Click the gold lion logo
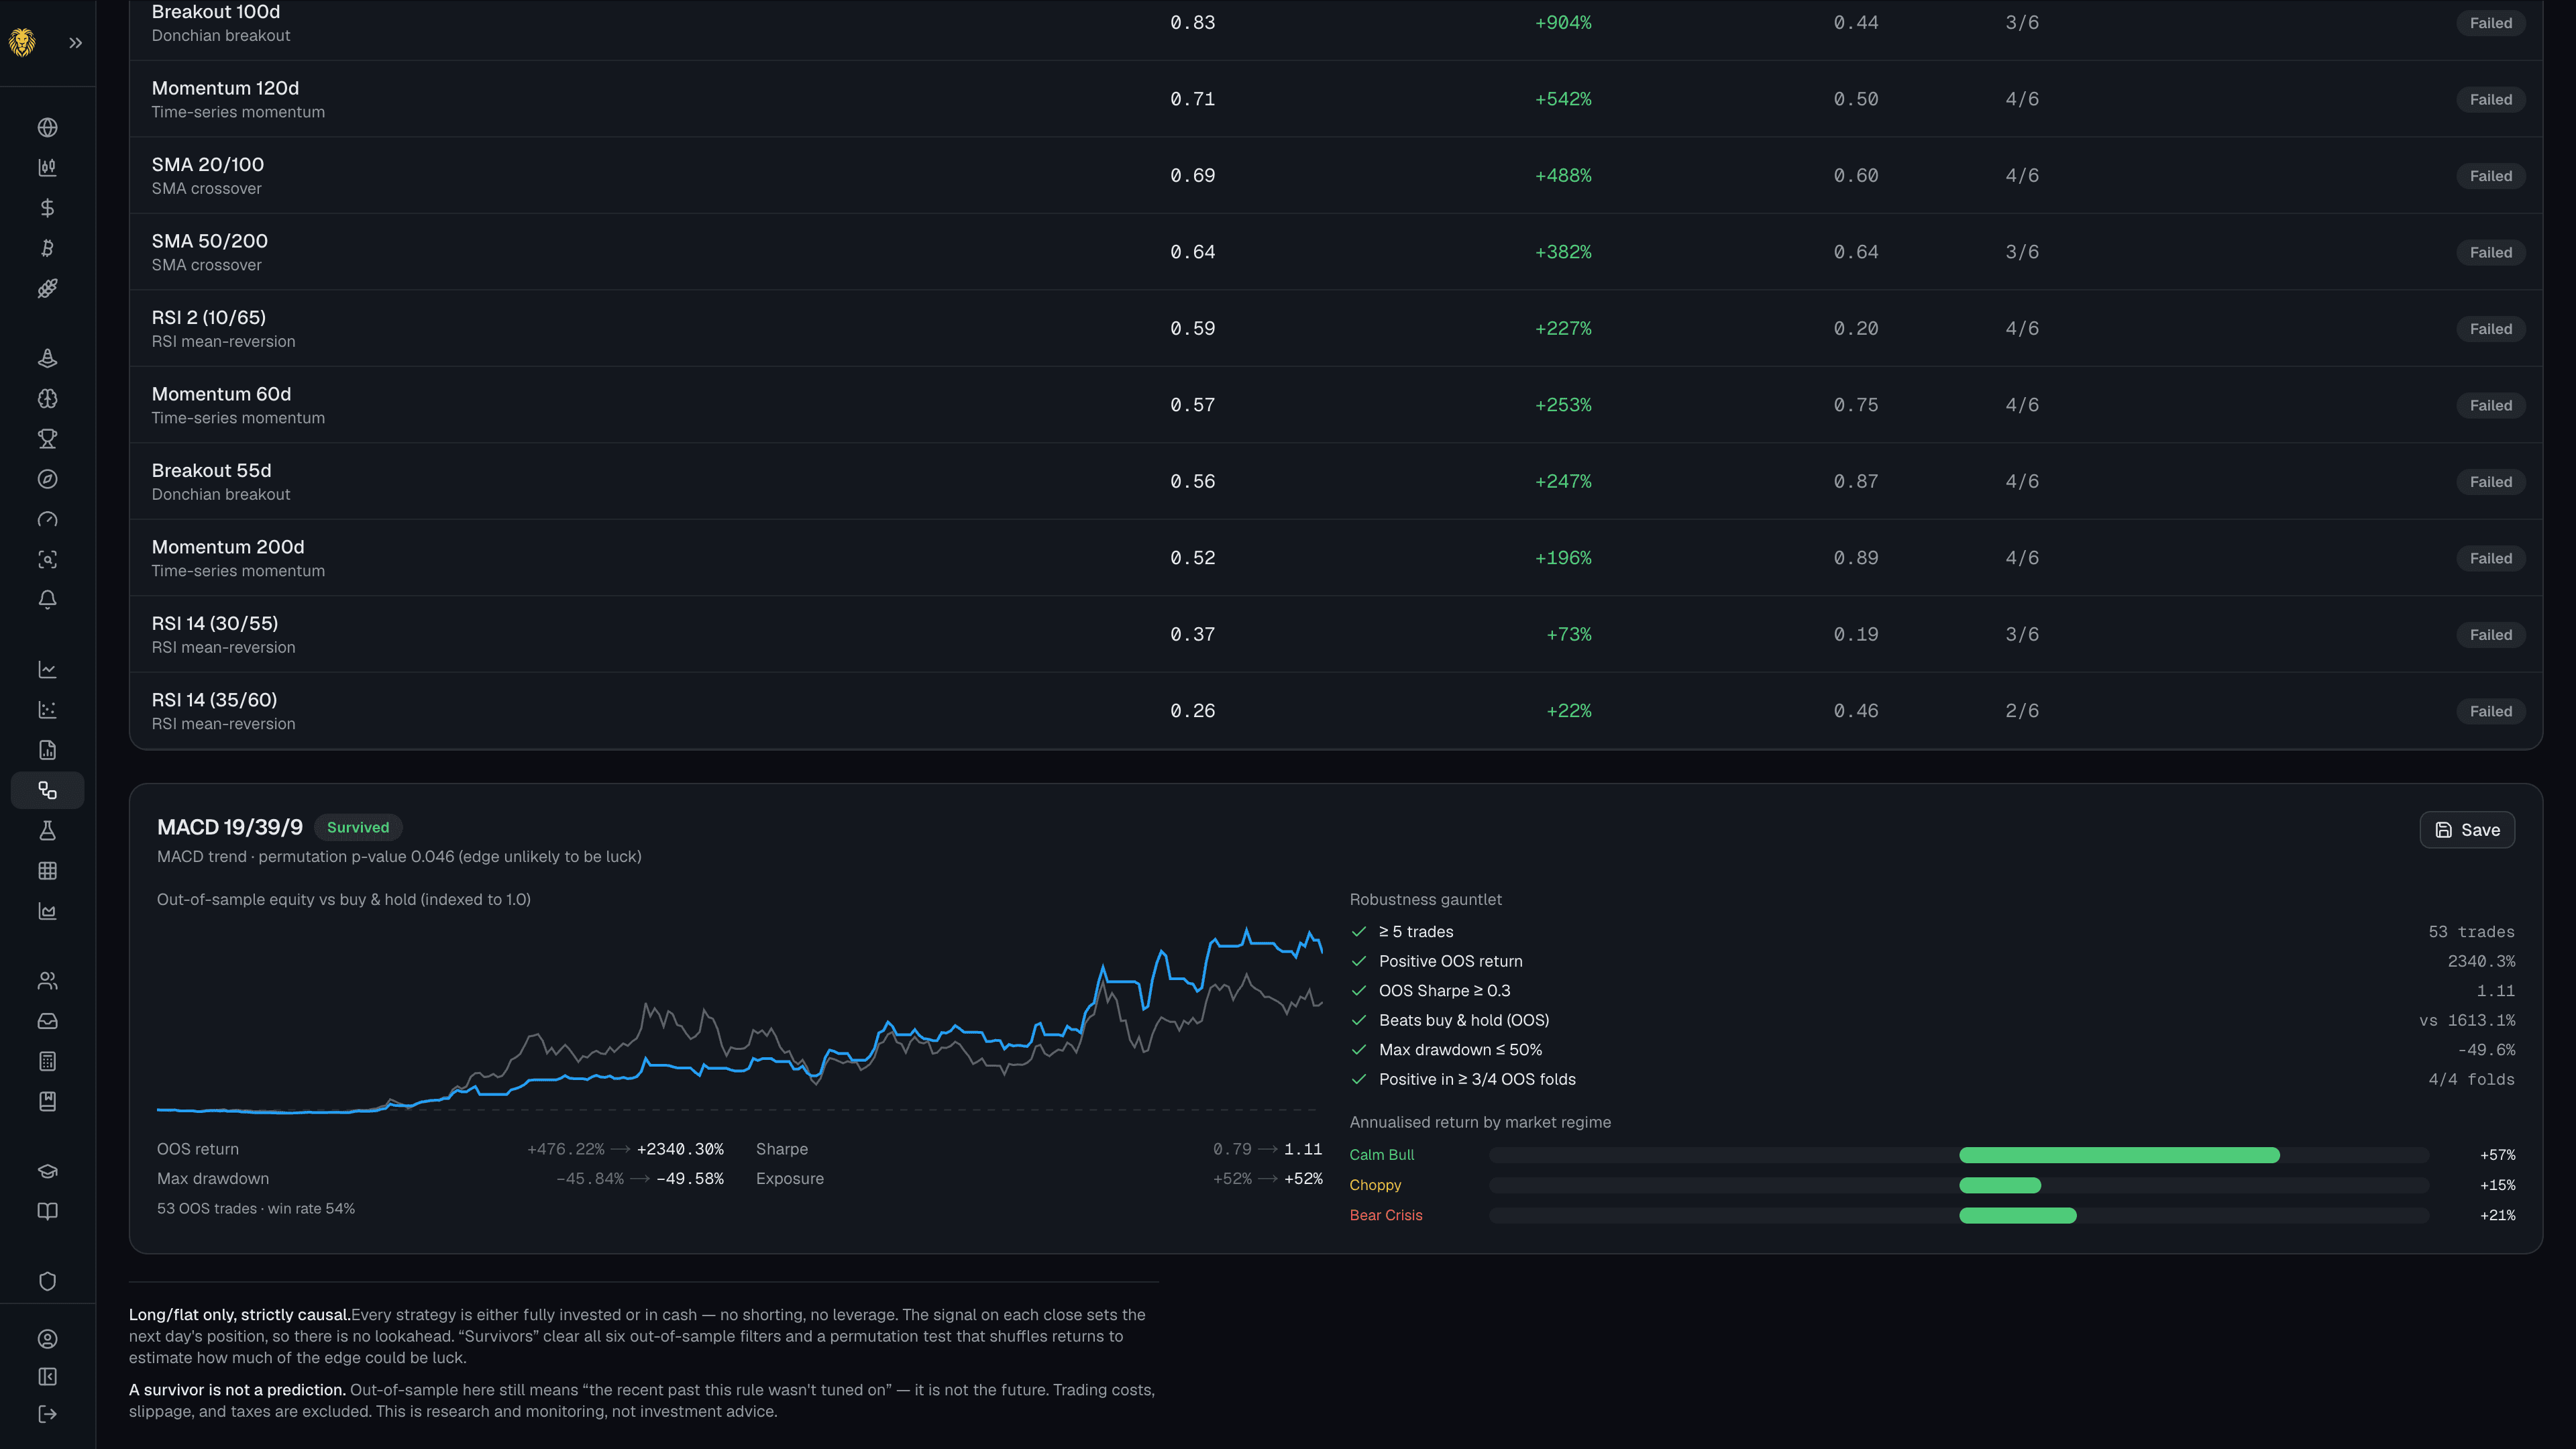 [x=22, y=42]
